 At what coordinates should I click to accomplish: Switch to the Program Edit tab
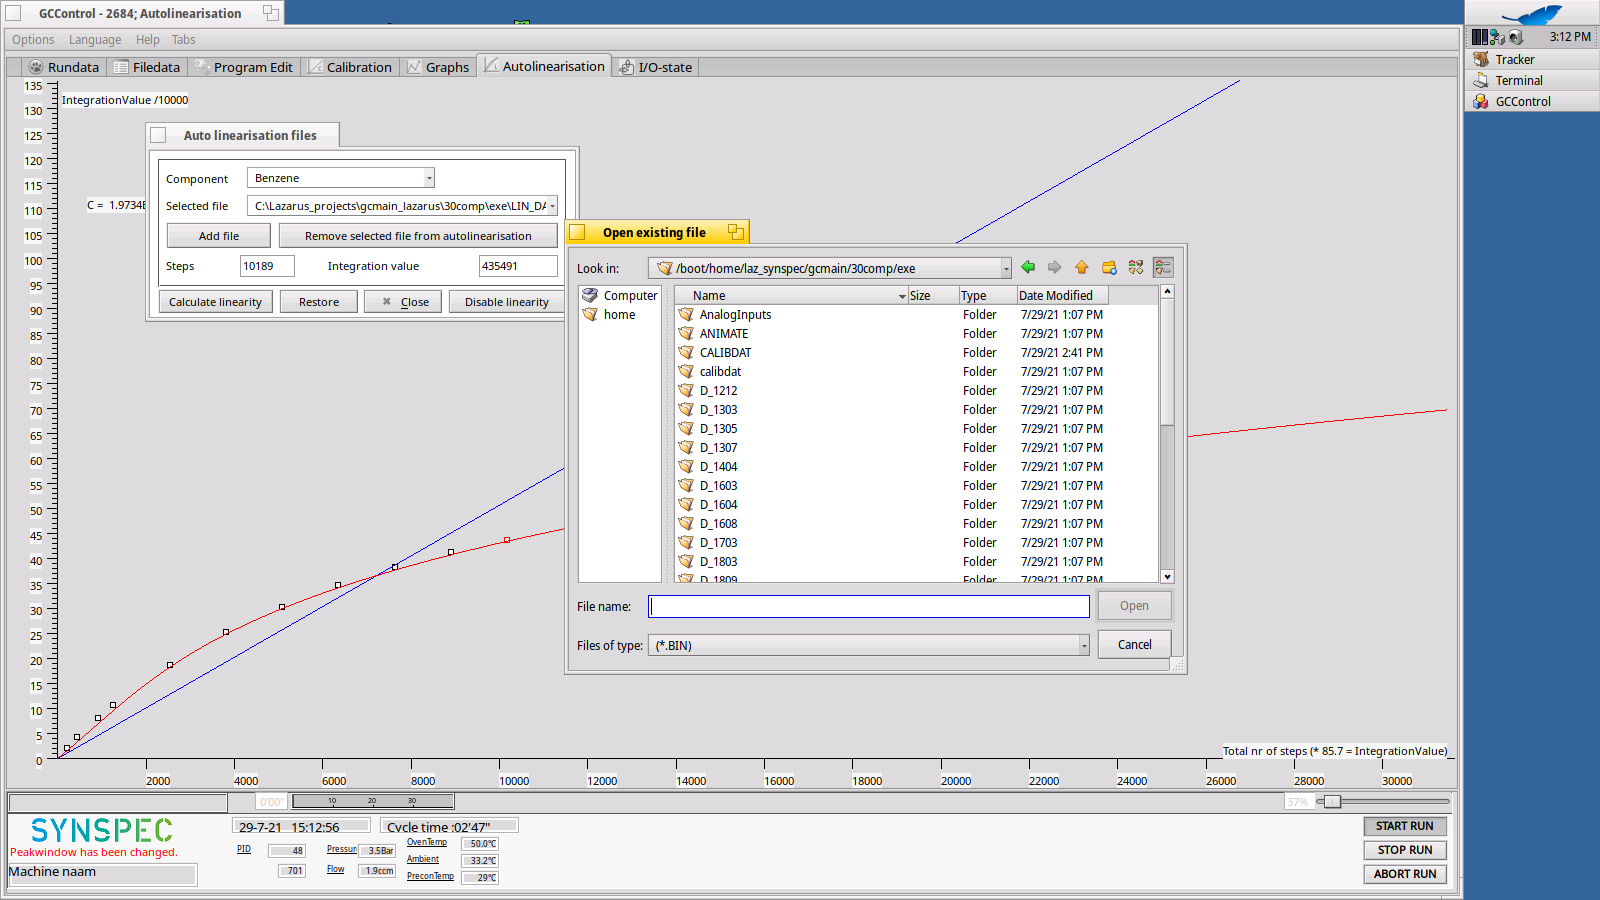(244, 67)
